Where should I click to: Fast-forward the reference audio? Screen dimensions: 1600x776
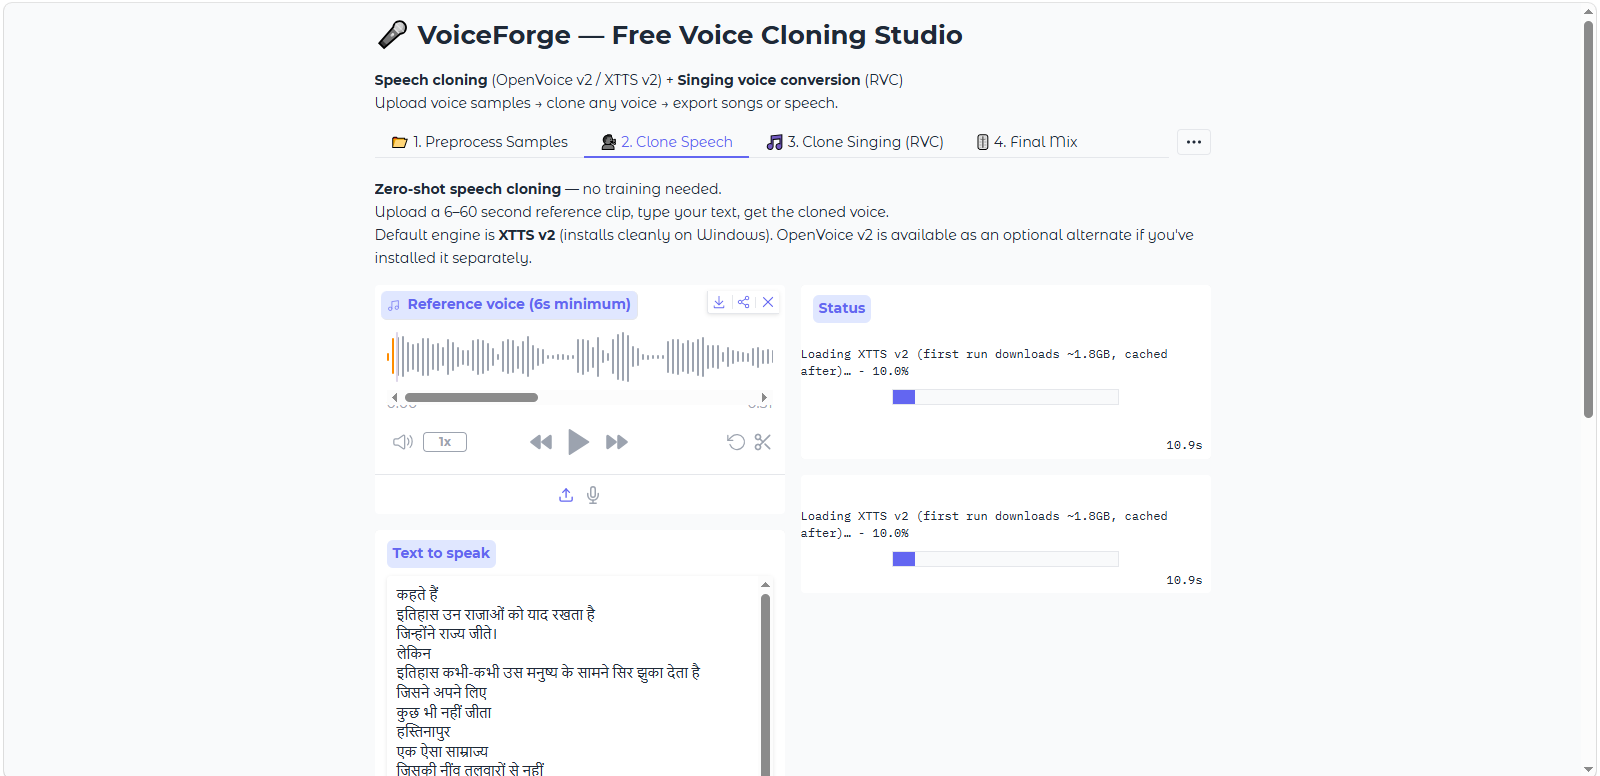[x=617, y=442]
